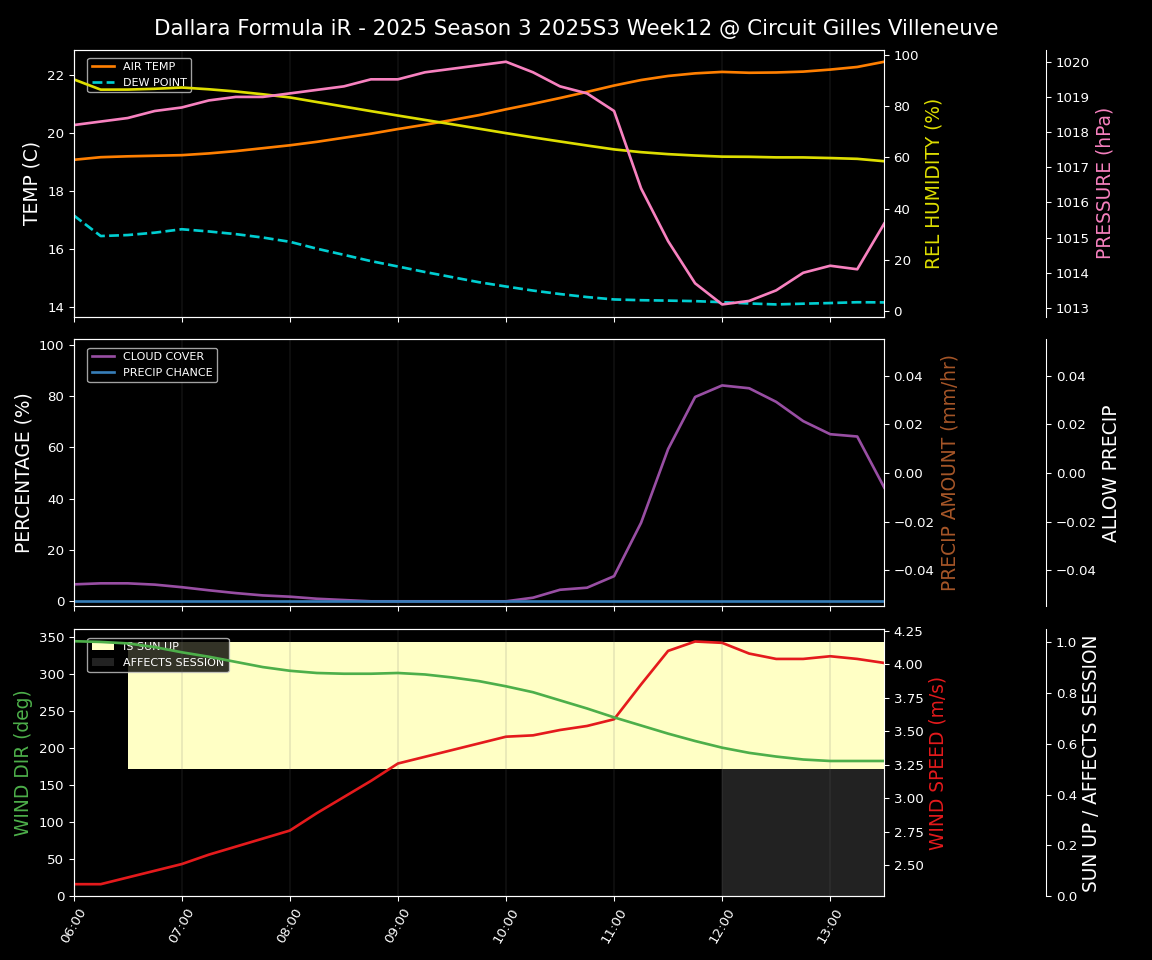Click the REL HUMIDITY (%) axis label
Image resolution: width=1152 pixels, height=960 pixels.
pyautogui.click(x=932, y=184)
